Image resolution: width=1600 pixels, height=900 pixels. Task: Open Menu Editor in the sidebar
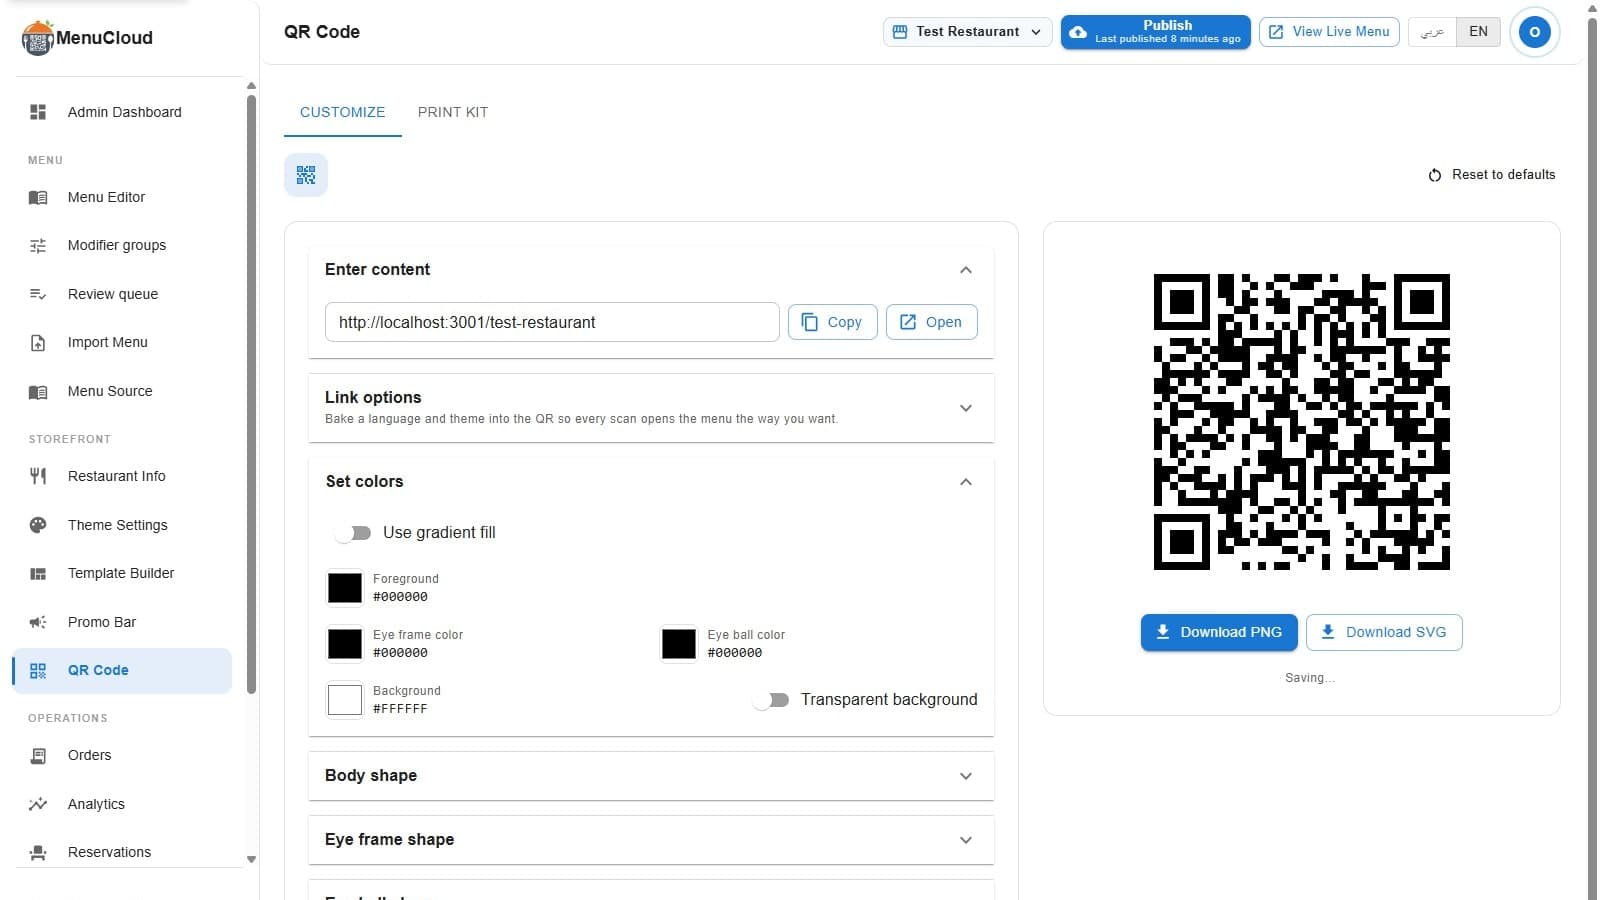(x=122, y=197)
